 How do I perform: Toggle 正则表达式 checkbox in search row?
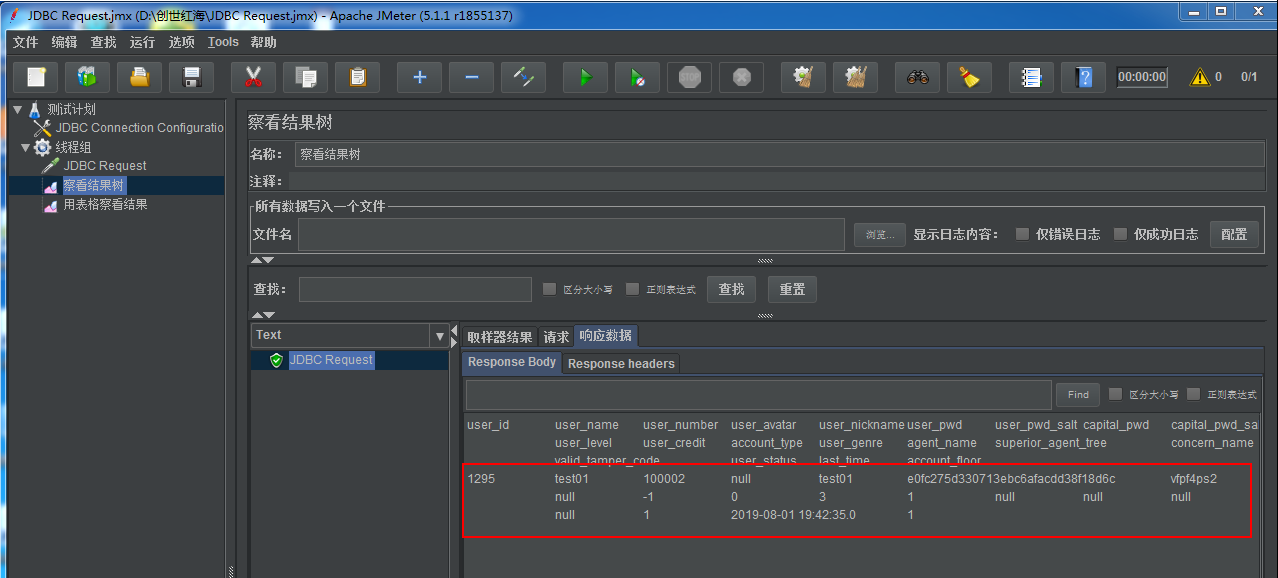point(632,289)
